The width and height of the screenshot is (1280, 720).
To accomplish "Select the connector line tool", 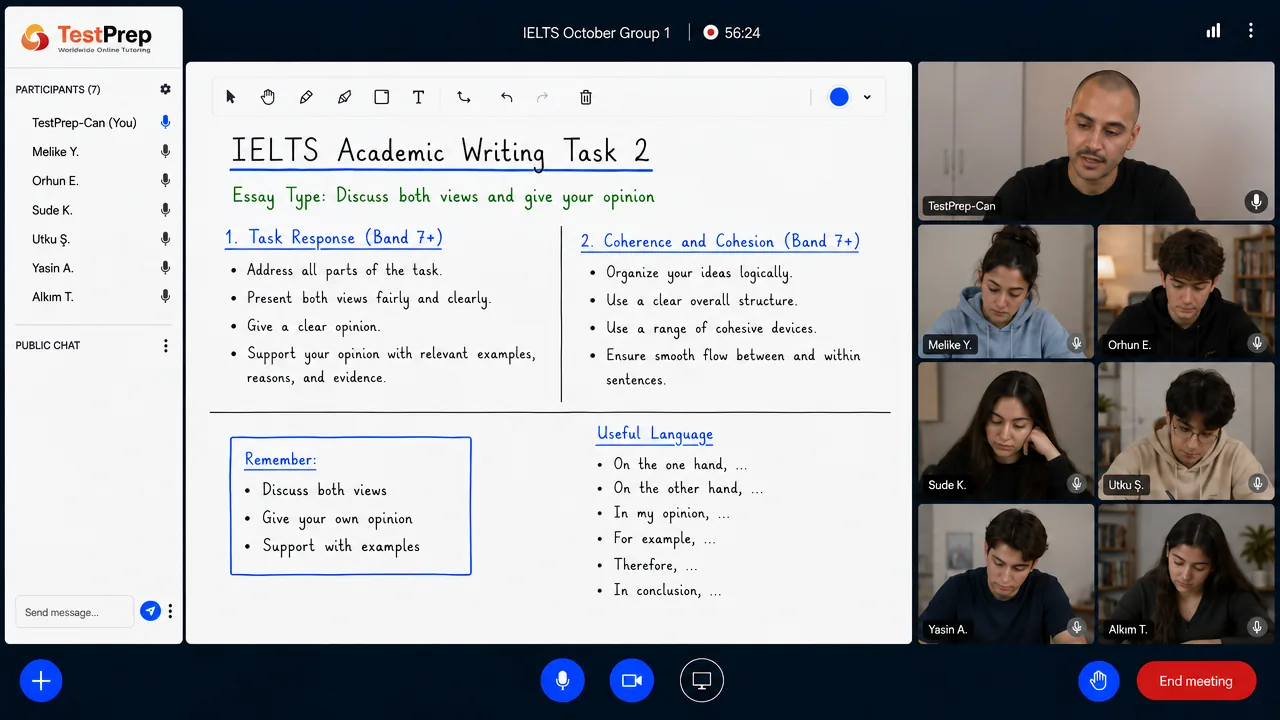I will 464,97.
